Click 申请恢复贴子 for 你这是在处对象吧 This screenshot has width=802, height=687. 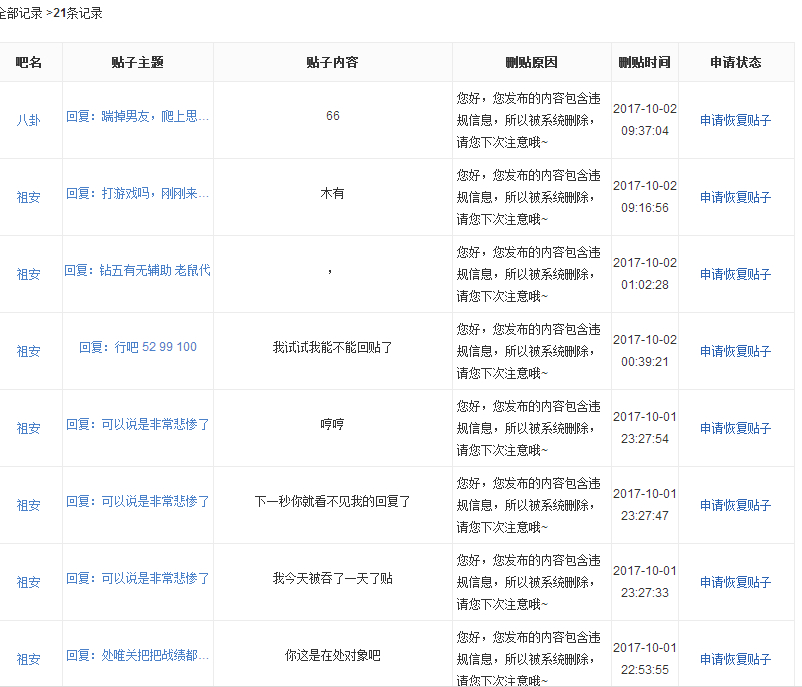coord(735,659)
